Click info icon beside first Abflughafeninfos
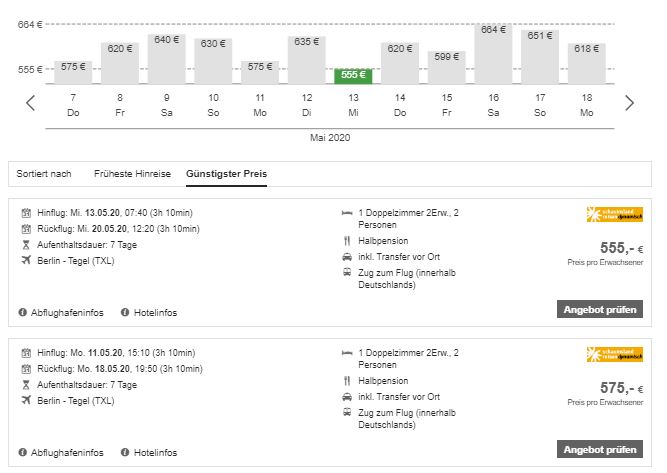This screenshot has height=473, width=667. [x=23, y=313]
